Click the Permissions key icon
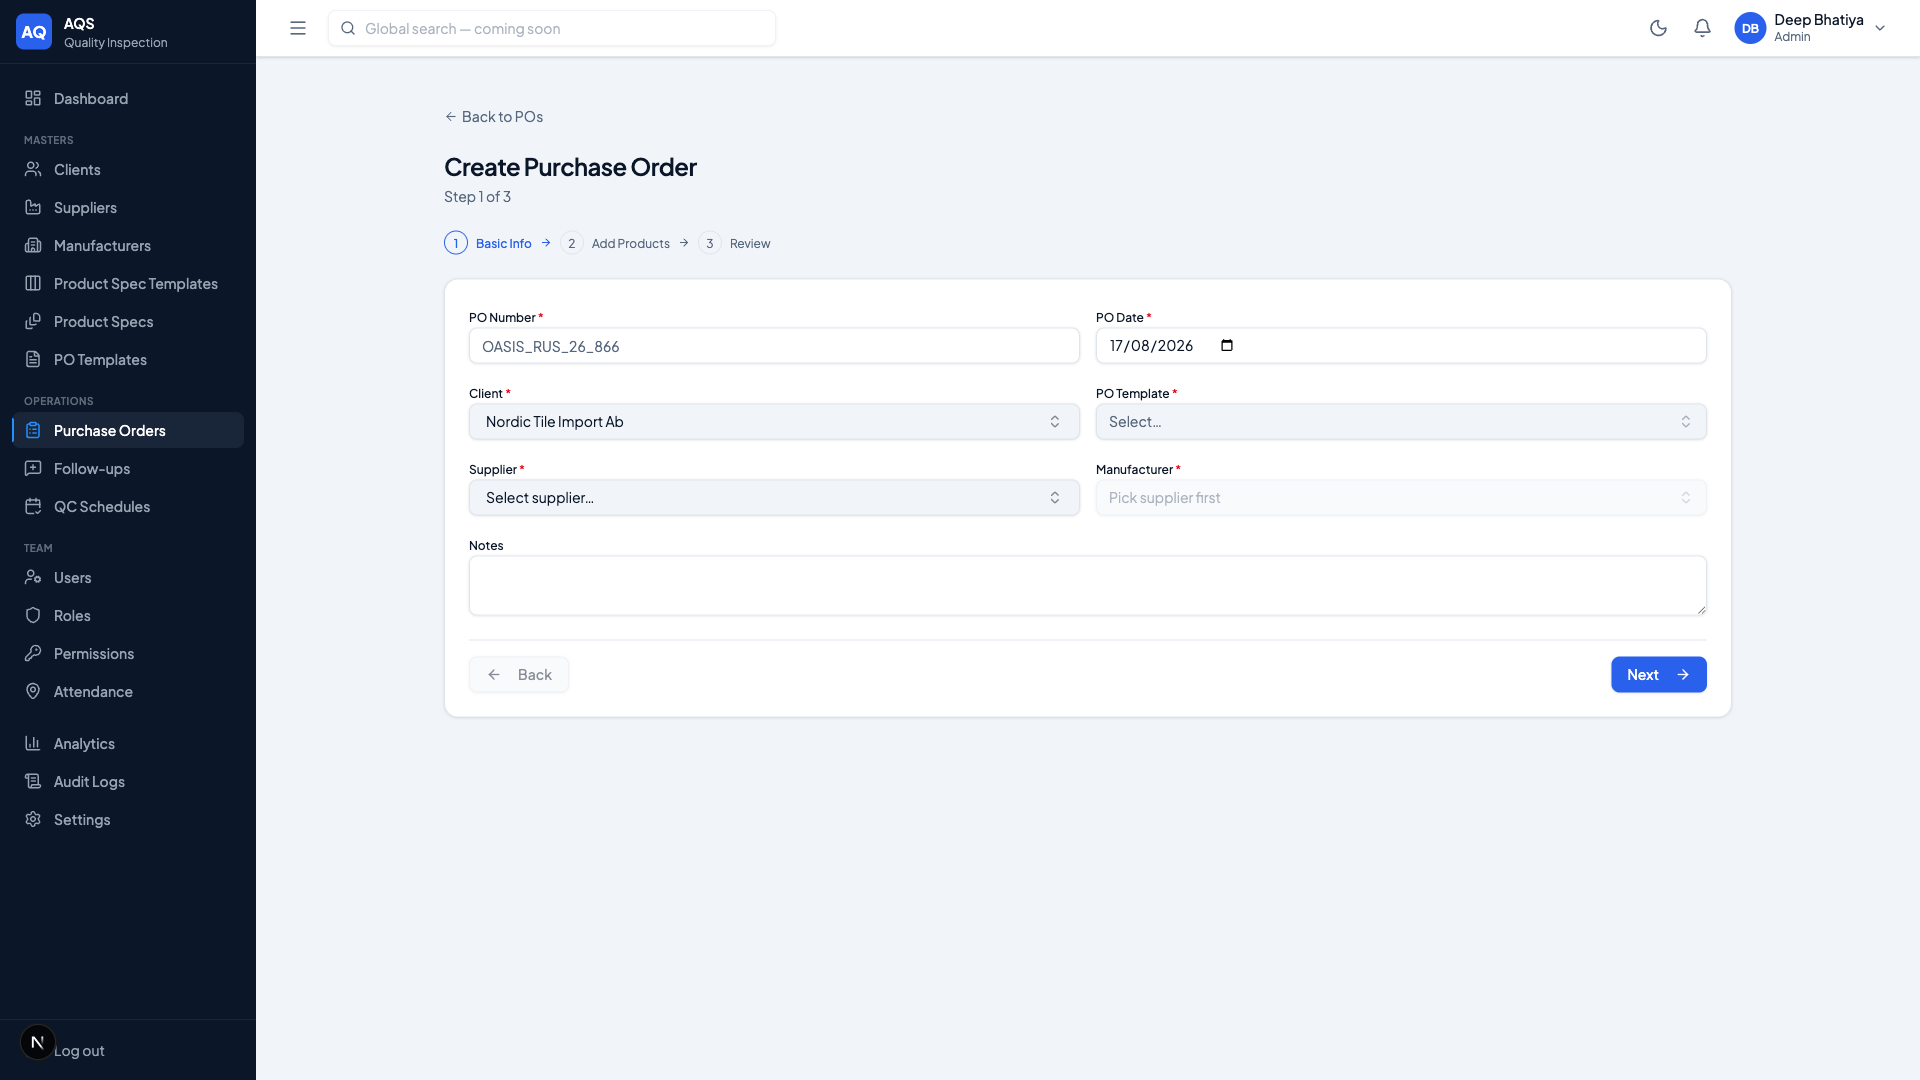 [33, 653]
